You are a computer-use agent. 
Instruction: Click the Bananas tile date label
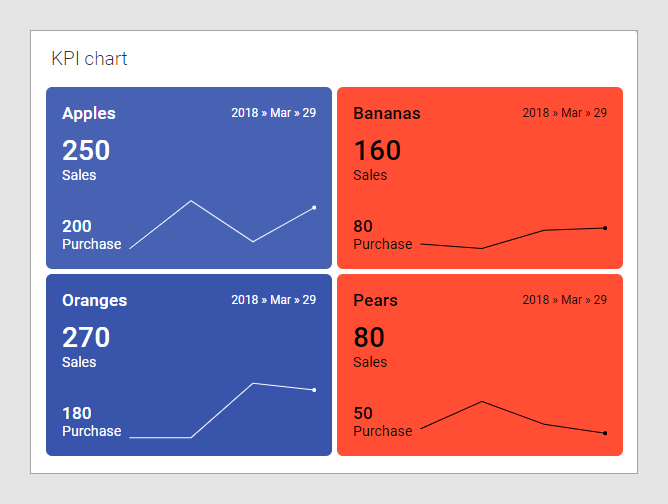pos(564,113)
